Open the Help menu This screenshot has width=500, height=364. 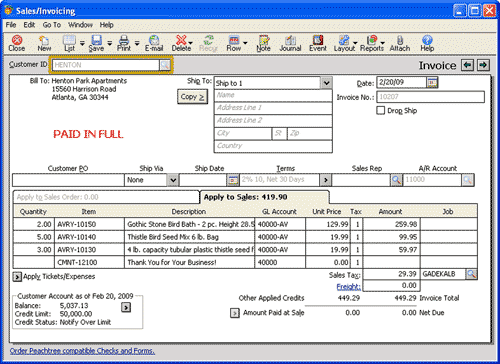pyautogui.click(x=106, y=25)
